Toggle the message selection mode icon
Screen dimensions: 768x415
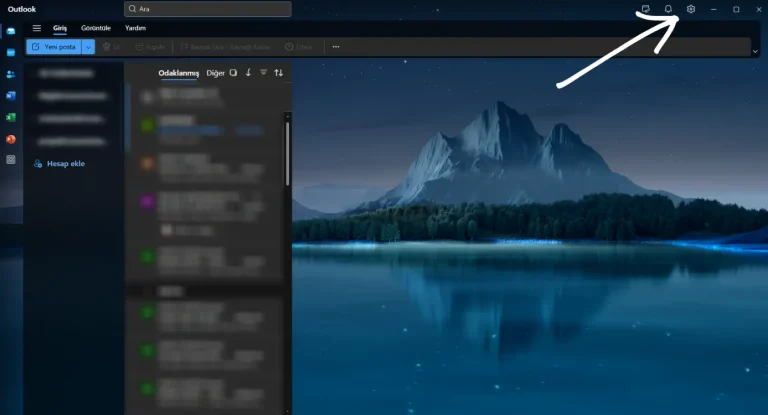coord(233,73)
